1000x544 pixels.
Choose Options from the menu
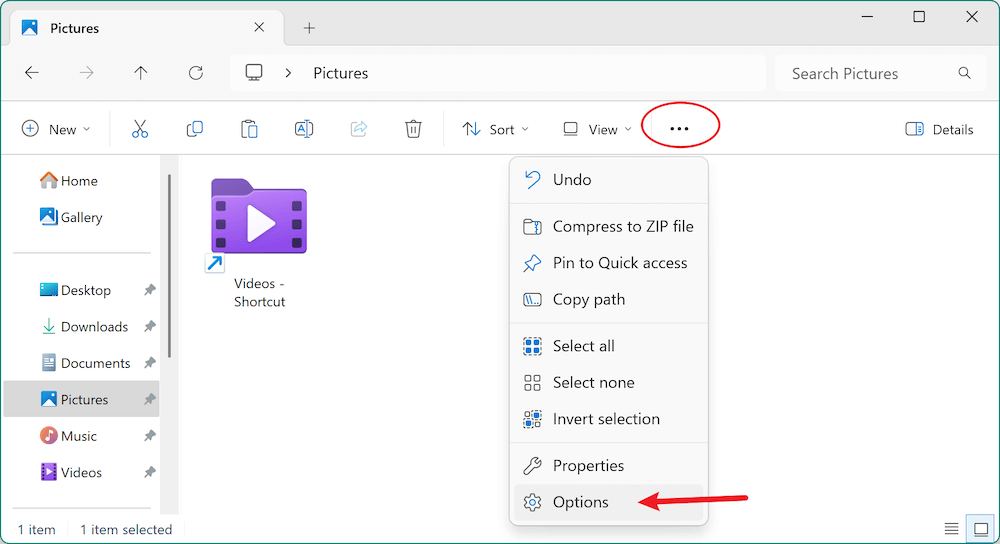pos(609,502)
